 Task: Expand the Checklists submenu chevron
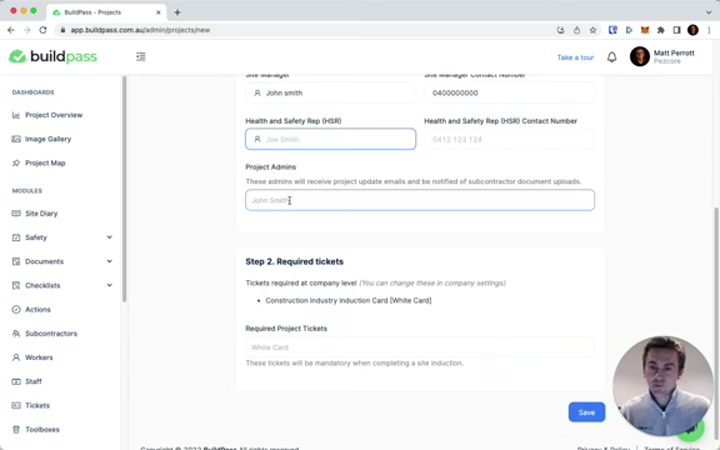click(x=109, y=285)
